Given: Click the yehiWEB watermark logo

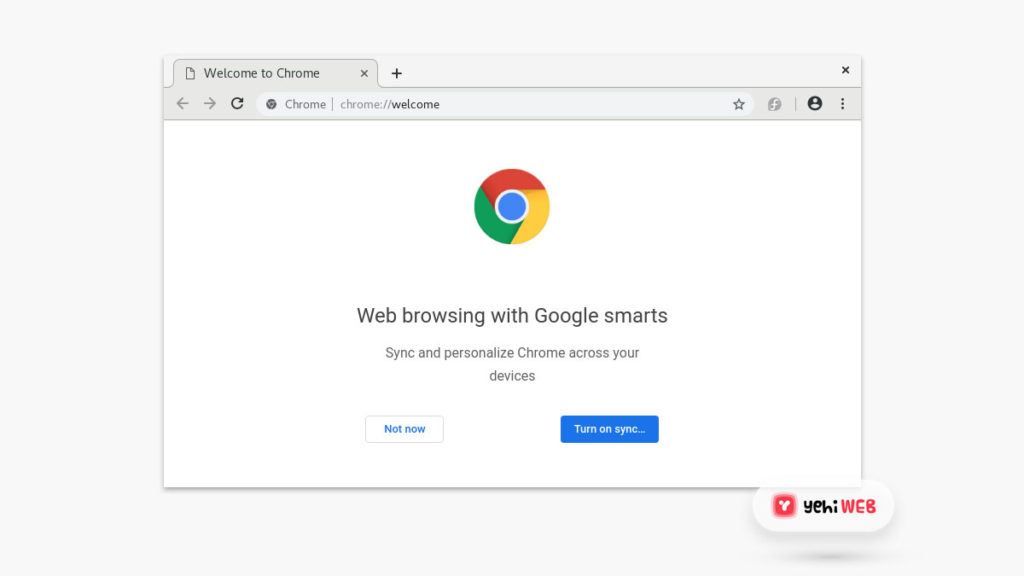Looking at the screenshot, I should click(x=824, y=506).
